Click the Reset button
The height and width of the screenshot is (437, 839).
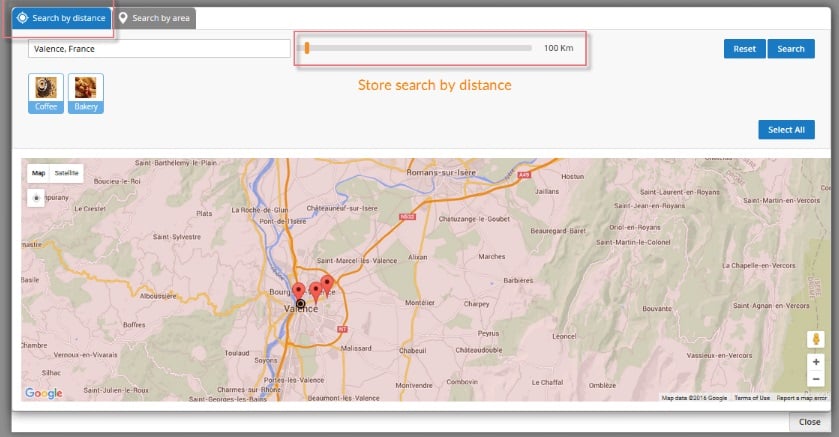(745, 49)
